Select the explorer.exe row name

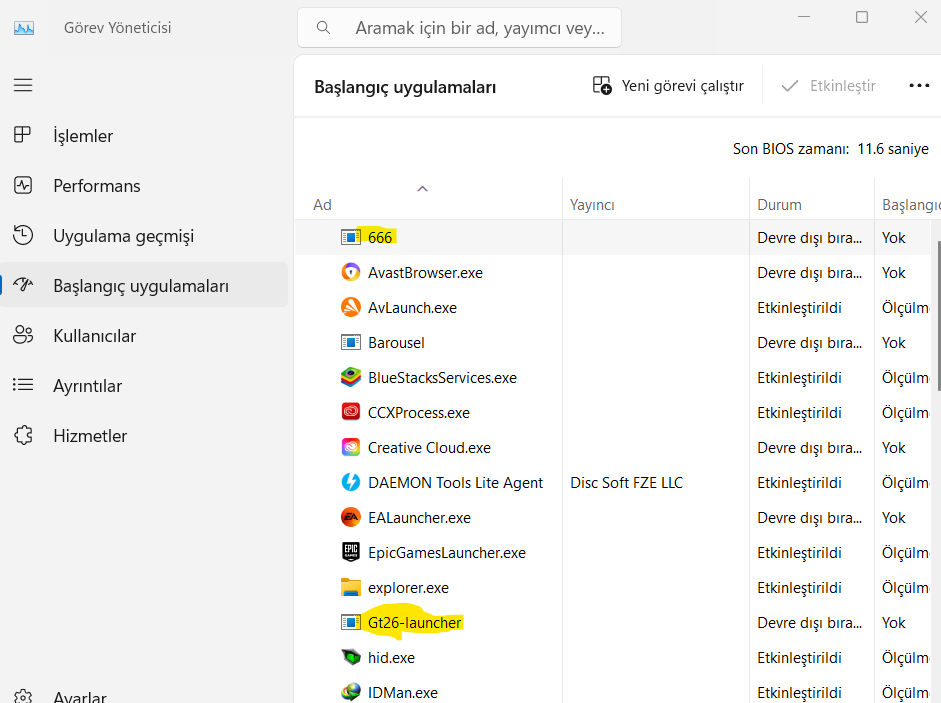click(408, 588)
